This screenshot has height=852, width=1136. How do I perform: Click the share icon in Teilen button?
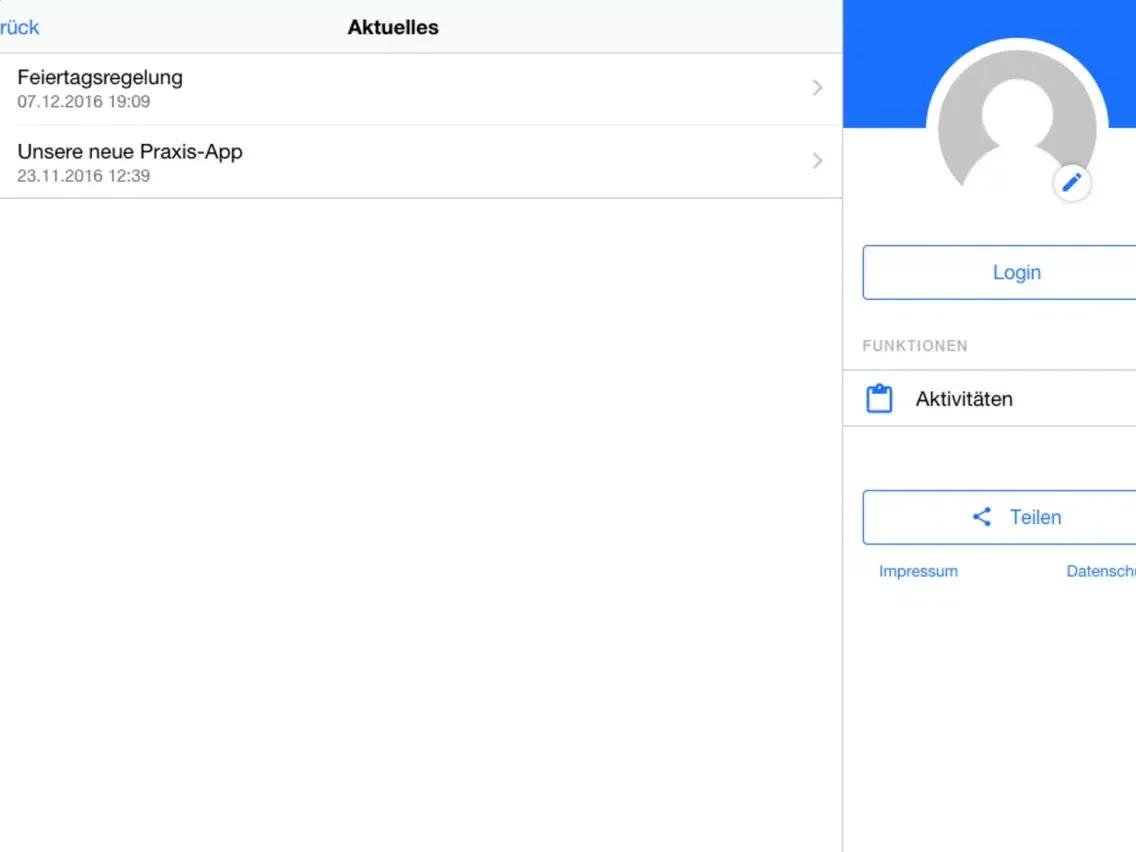click(982, 517)
